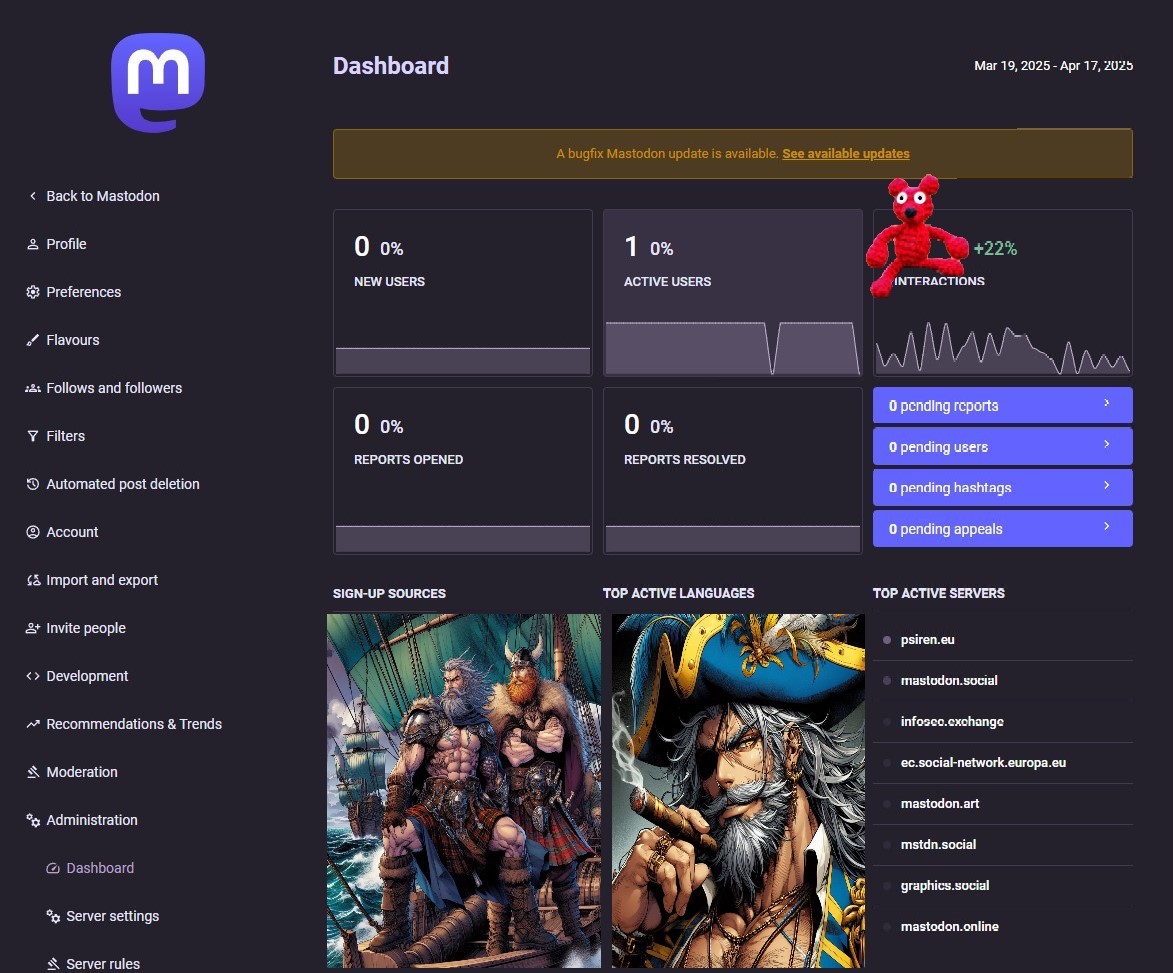The width and height of the screenshot is (1173, 973).
Task: Click the Active Users stat card
Action: [x=732, y=292]
